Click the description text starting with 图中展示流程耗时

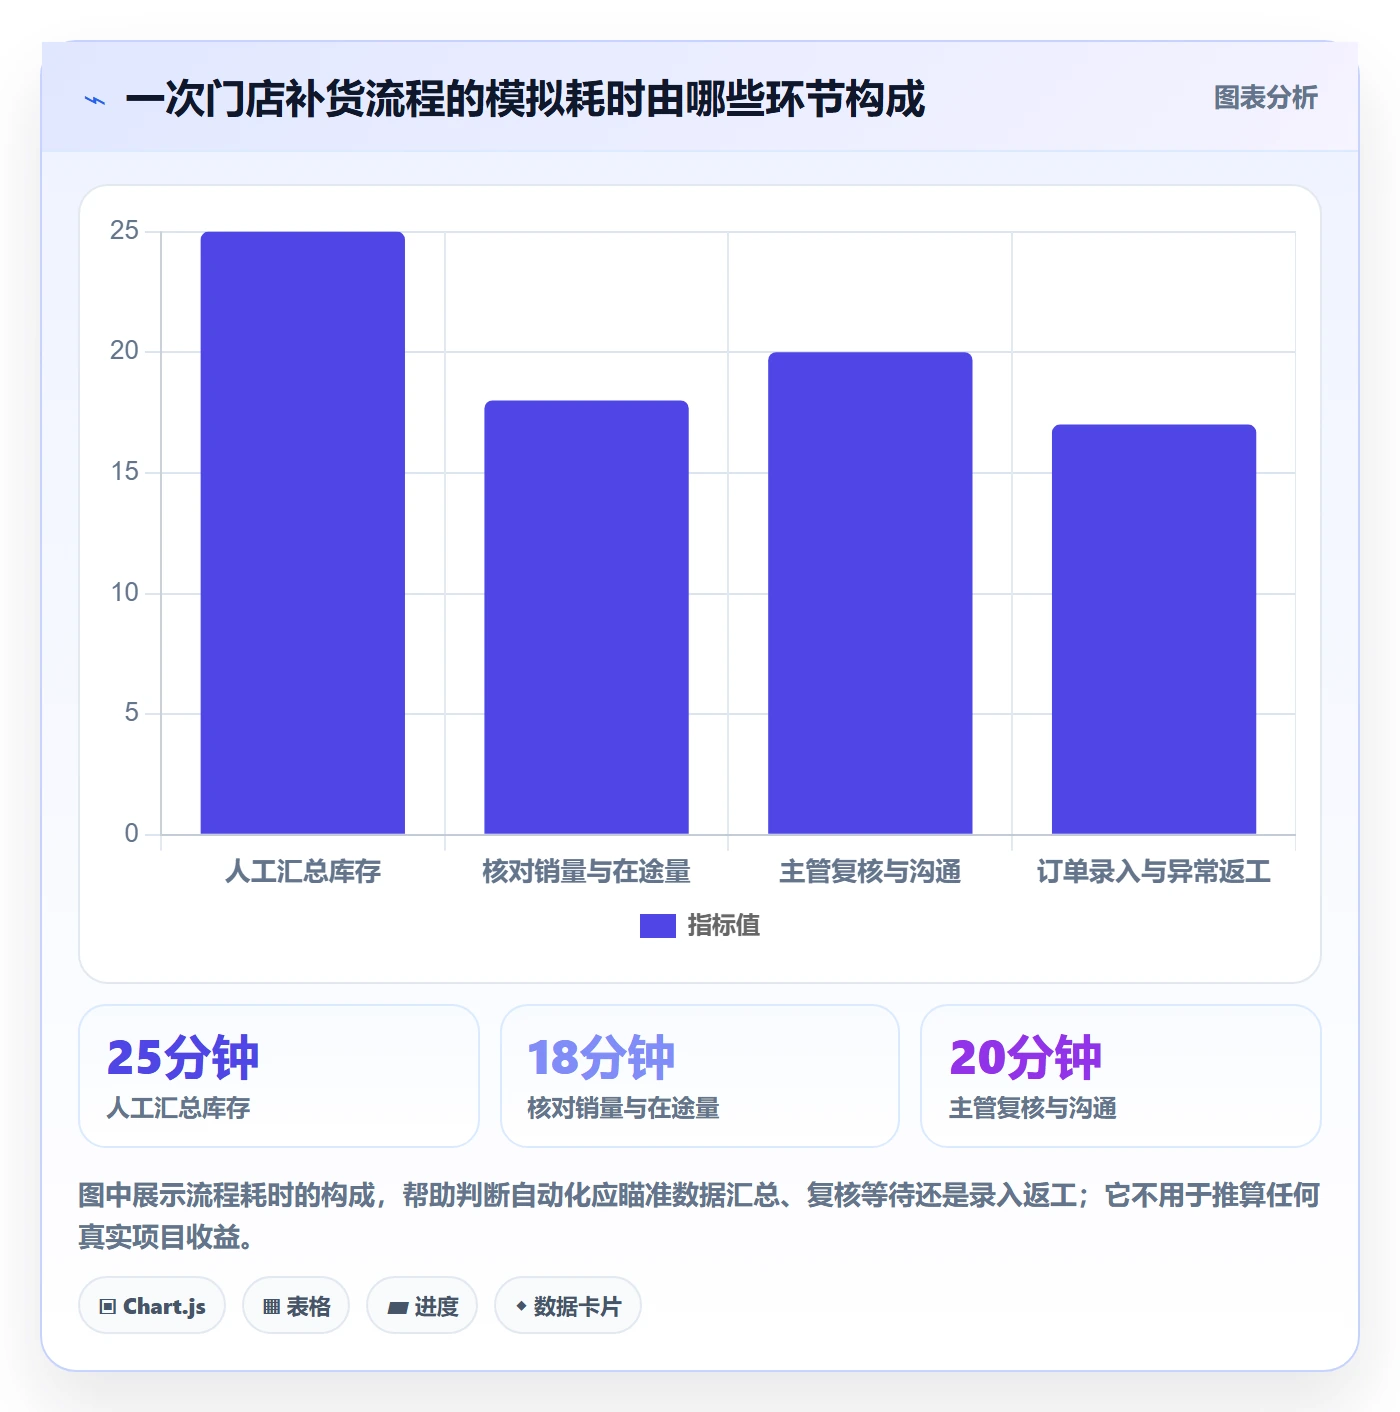(x=699, y=1216)
